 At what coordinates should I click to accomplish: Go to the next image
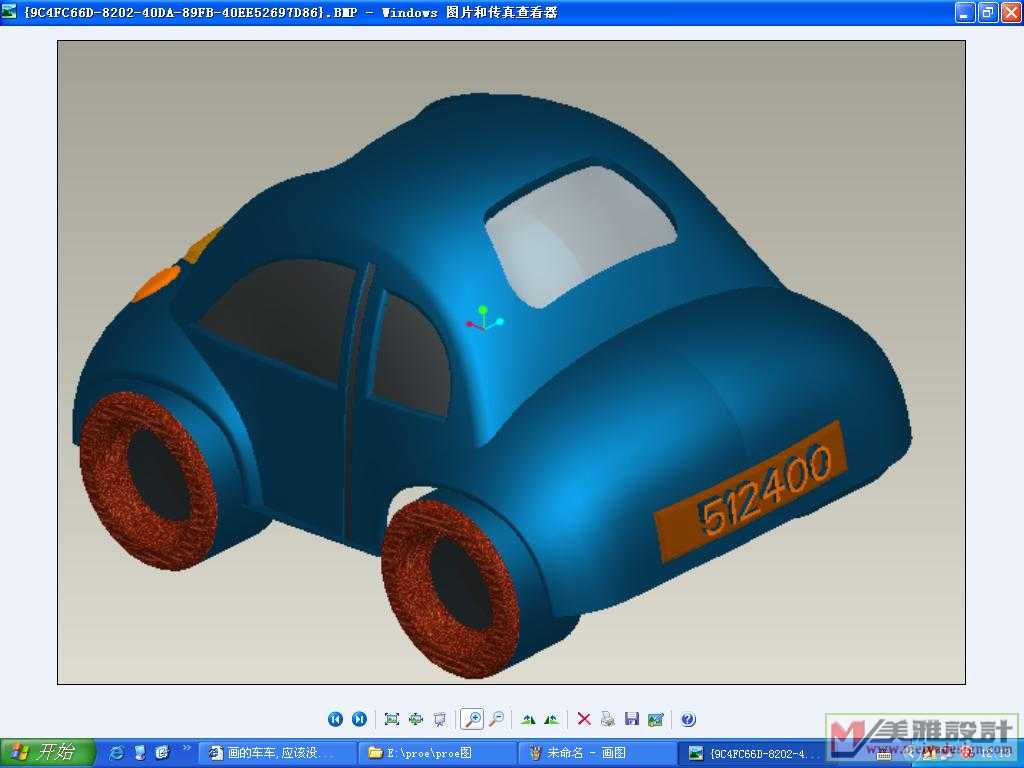click(359, 719)
